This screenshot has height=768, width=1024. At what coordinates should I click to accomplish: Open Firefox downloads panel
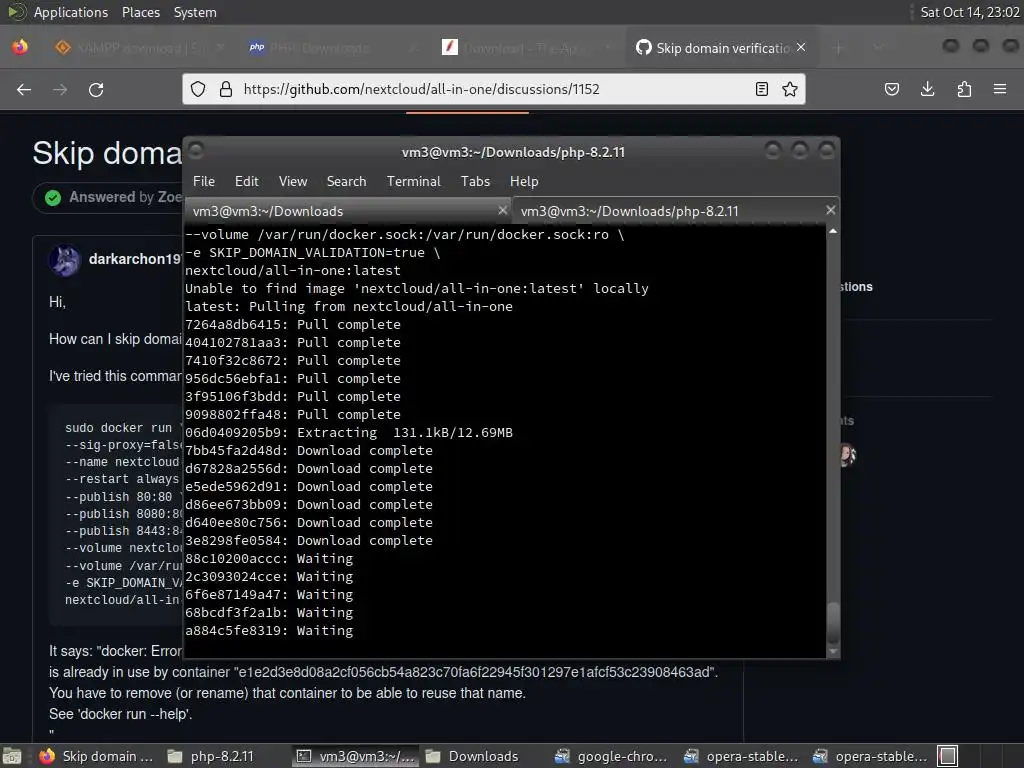(927, 89)
